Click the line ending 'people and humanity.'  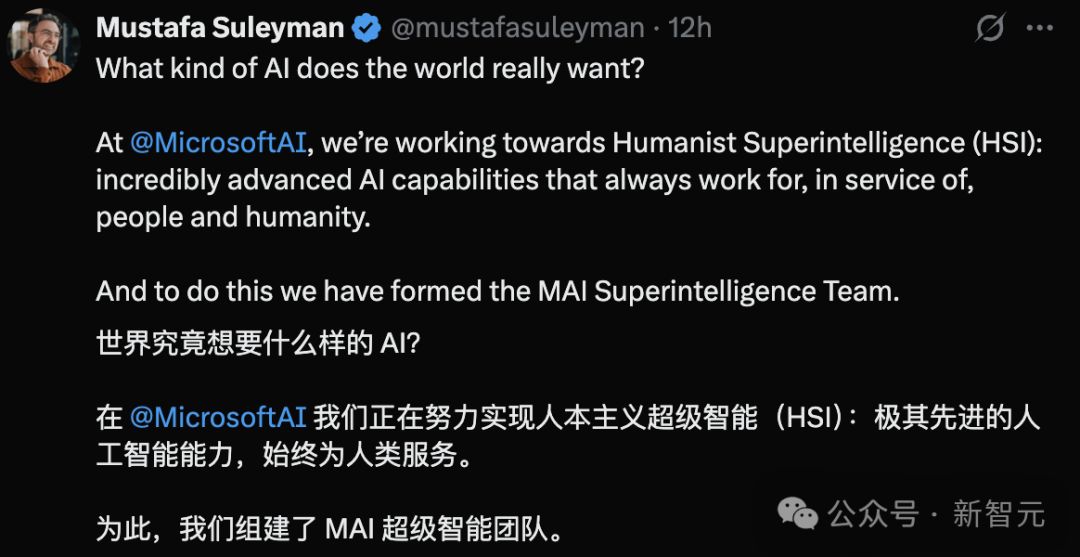pyautogui.click(x=233, y=218)
